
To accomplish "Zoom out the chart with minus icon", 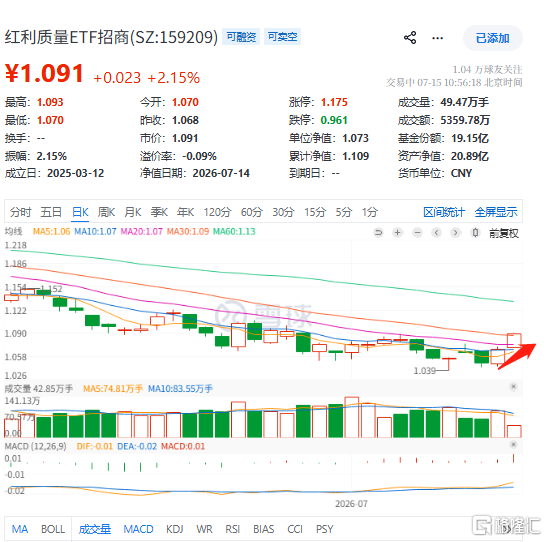I will click(x=417, y=233).
